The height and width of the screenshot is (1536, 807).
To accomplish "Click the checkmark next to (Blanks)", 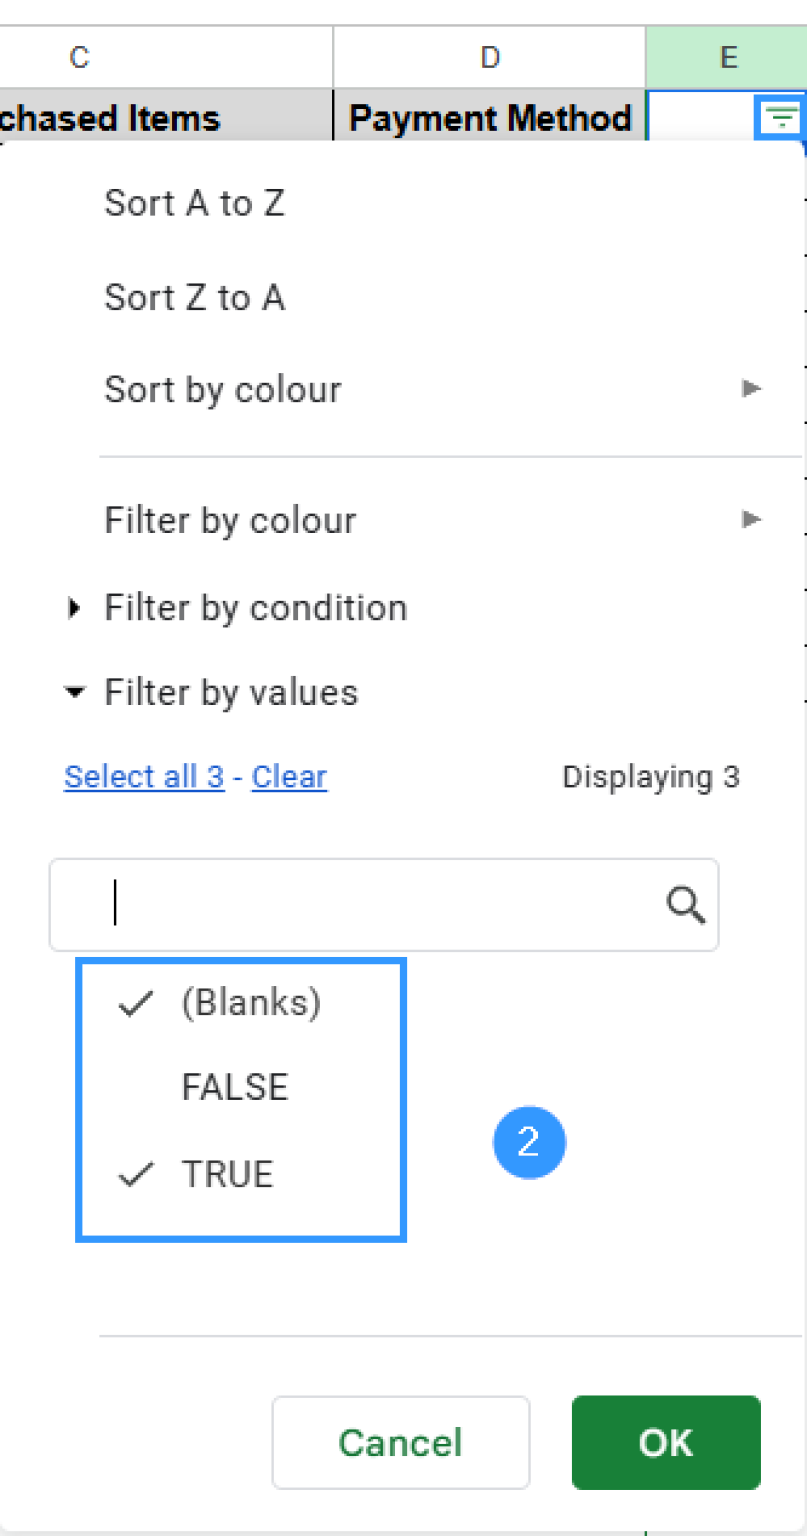I will (x=134, y=1003).
